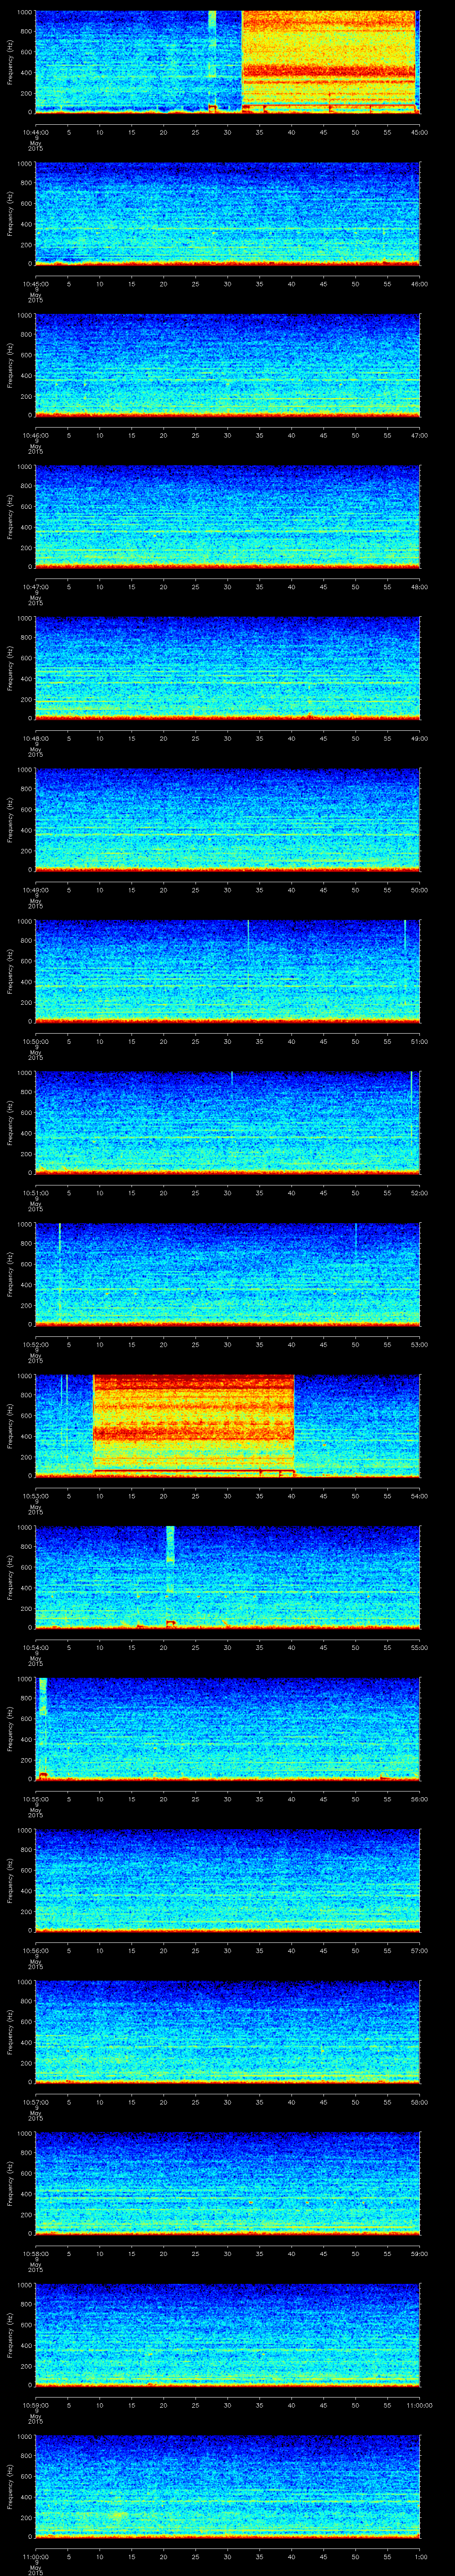Click the 45:00 end label of first panel

420,132
